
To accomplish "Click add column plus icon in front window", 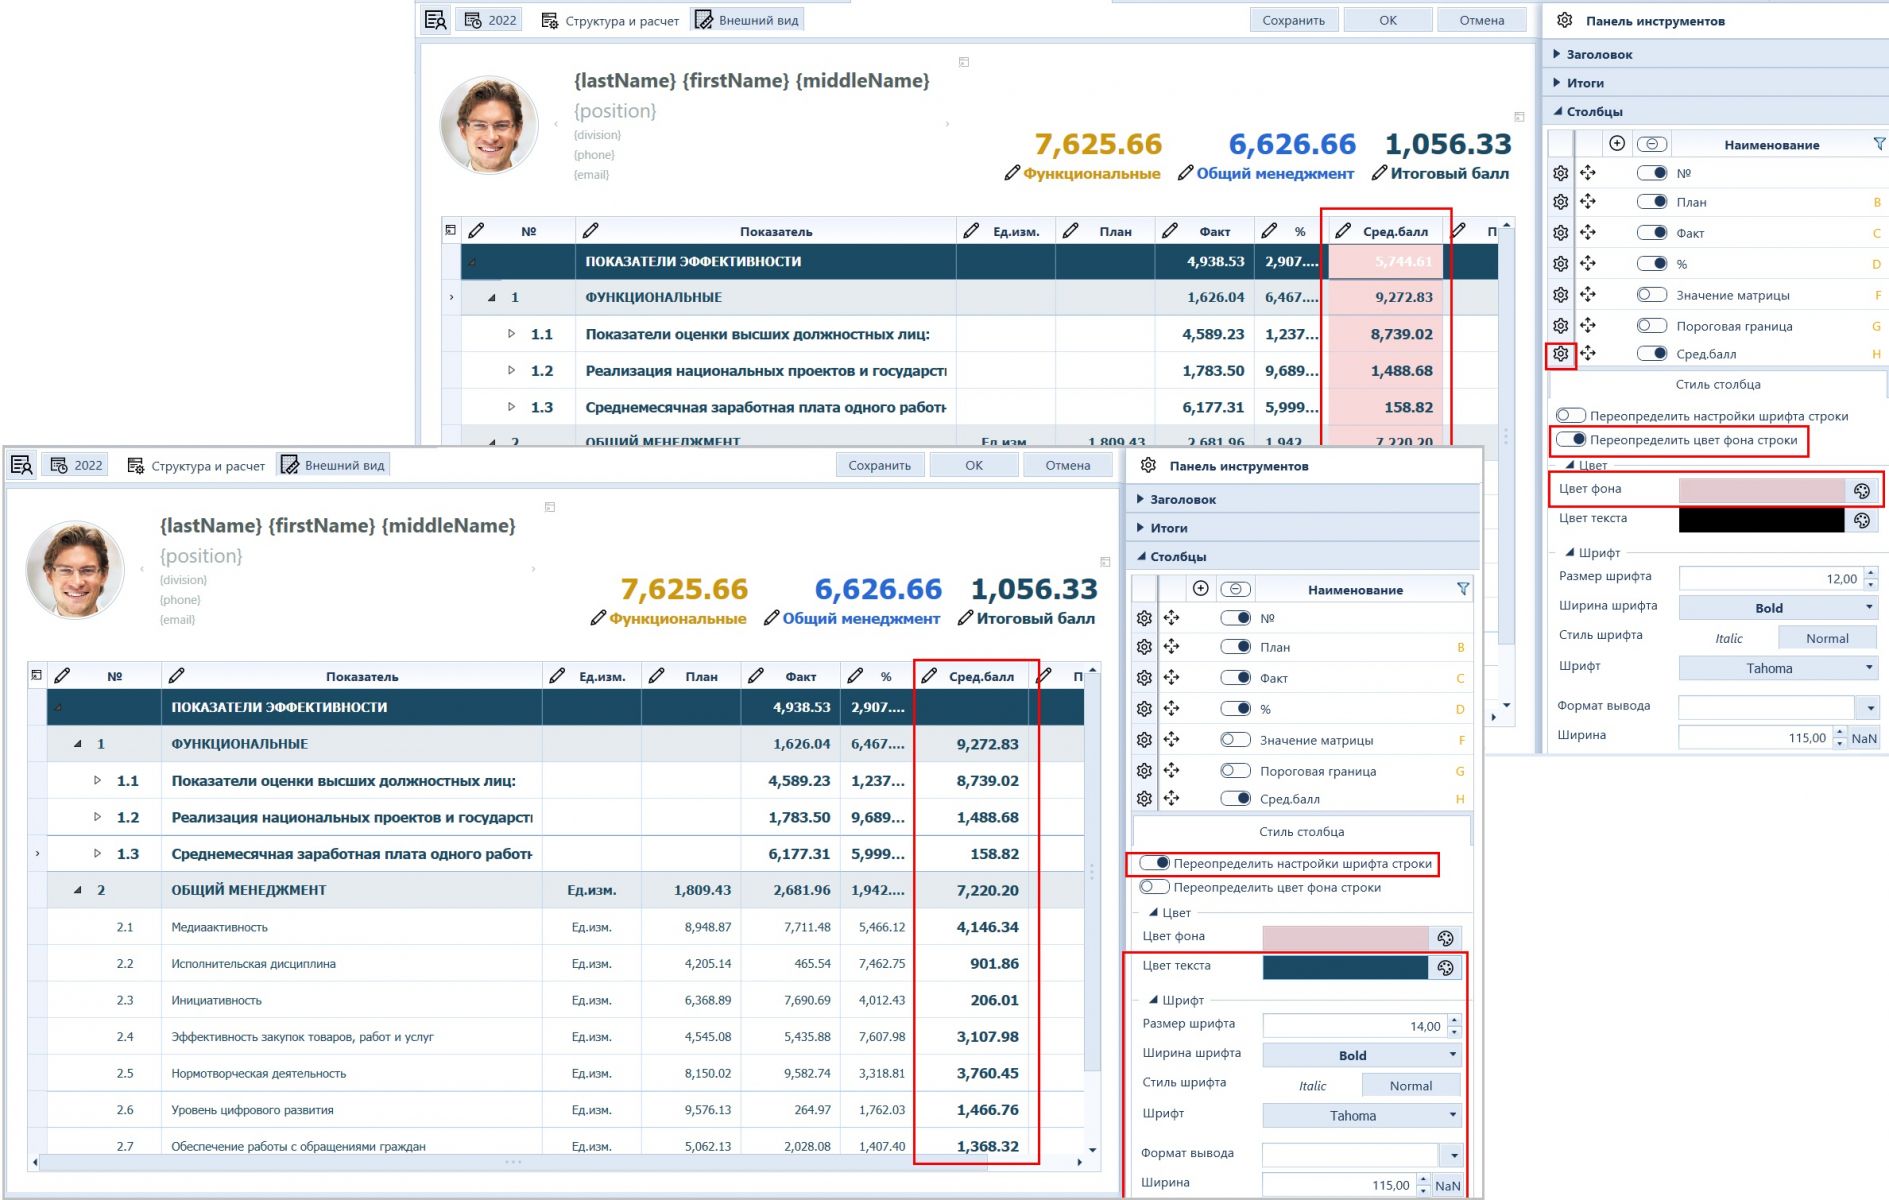I will (x=1201, y=589).
